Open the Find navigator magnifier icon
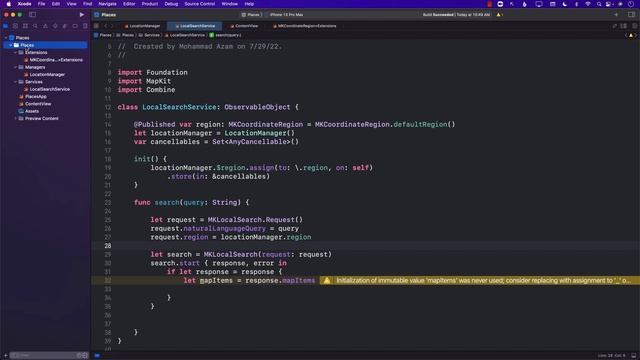The width and height of the screenshot is (640, 360). (35, 26)
